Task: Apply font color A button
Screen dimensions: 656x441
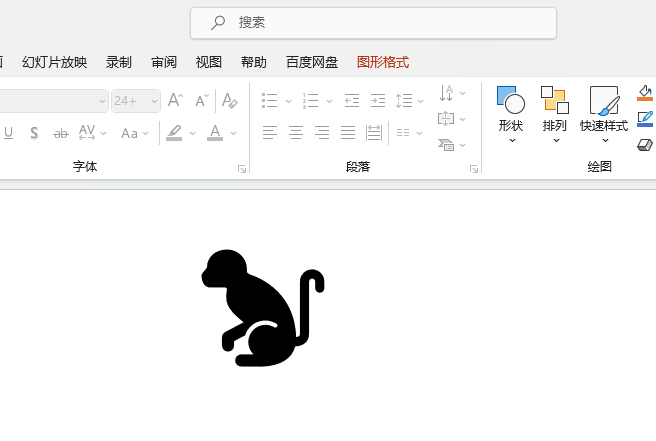Action: [x=215, y=133]
